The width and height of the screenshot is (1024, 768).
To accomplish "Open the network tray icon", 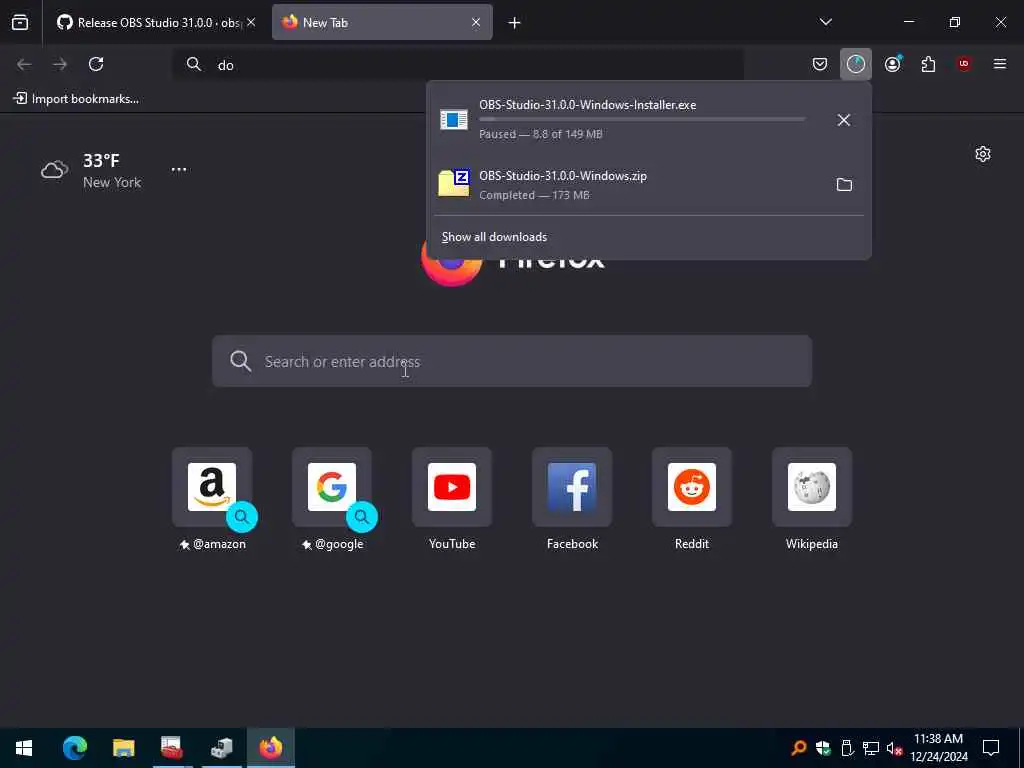I will [x=871, y=748].
